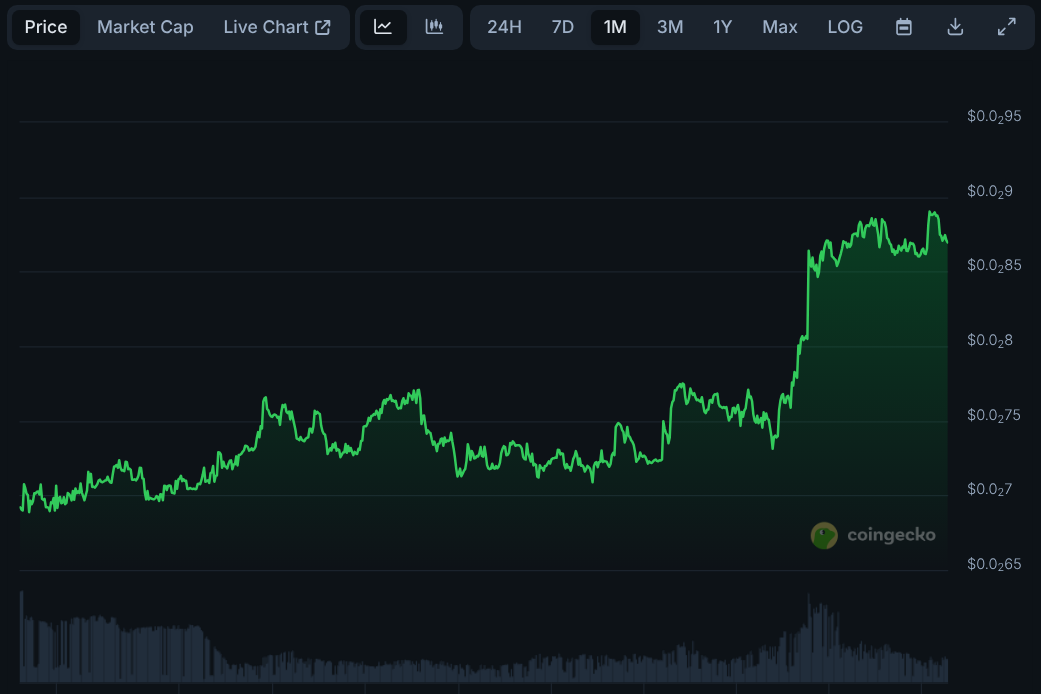The image size is (1041, 694).
Task: Switch to the Market Cap tab
Action: pyautogui.click(x=145, y=27)
